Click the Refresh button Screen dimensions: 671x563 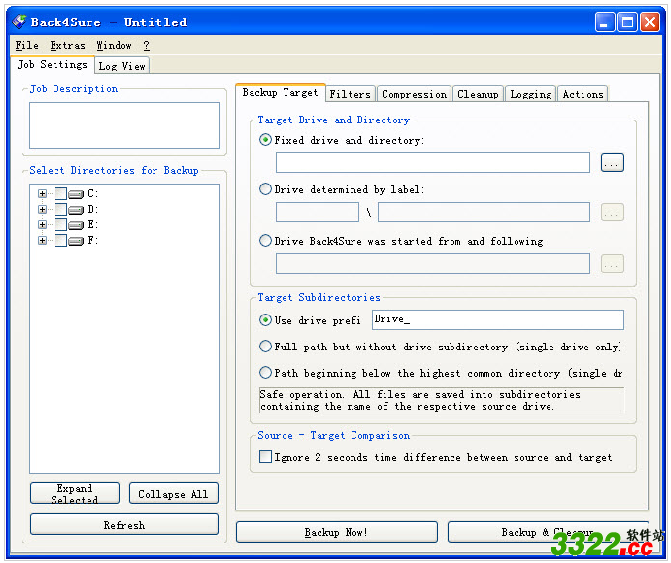tap(124, 524)
